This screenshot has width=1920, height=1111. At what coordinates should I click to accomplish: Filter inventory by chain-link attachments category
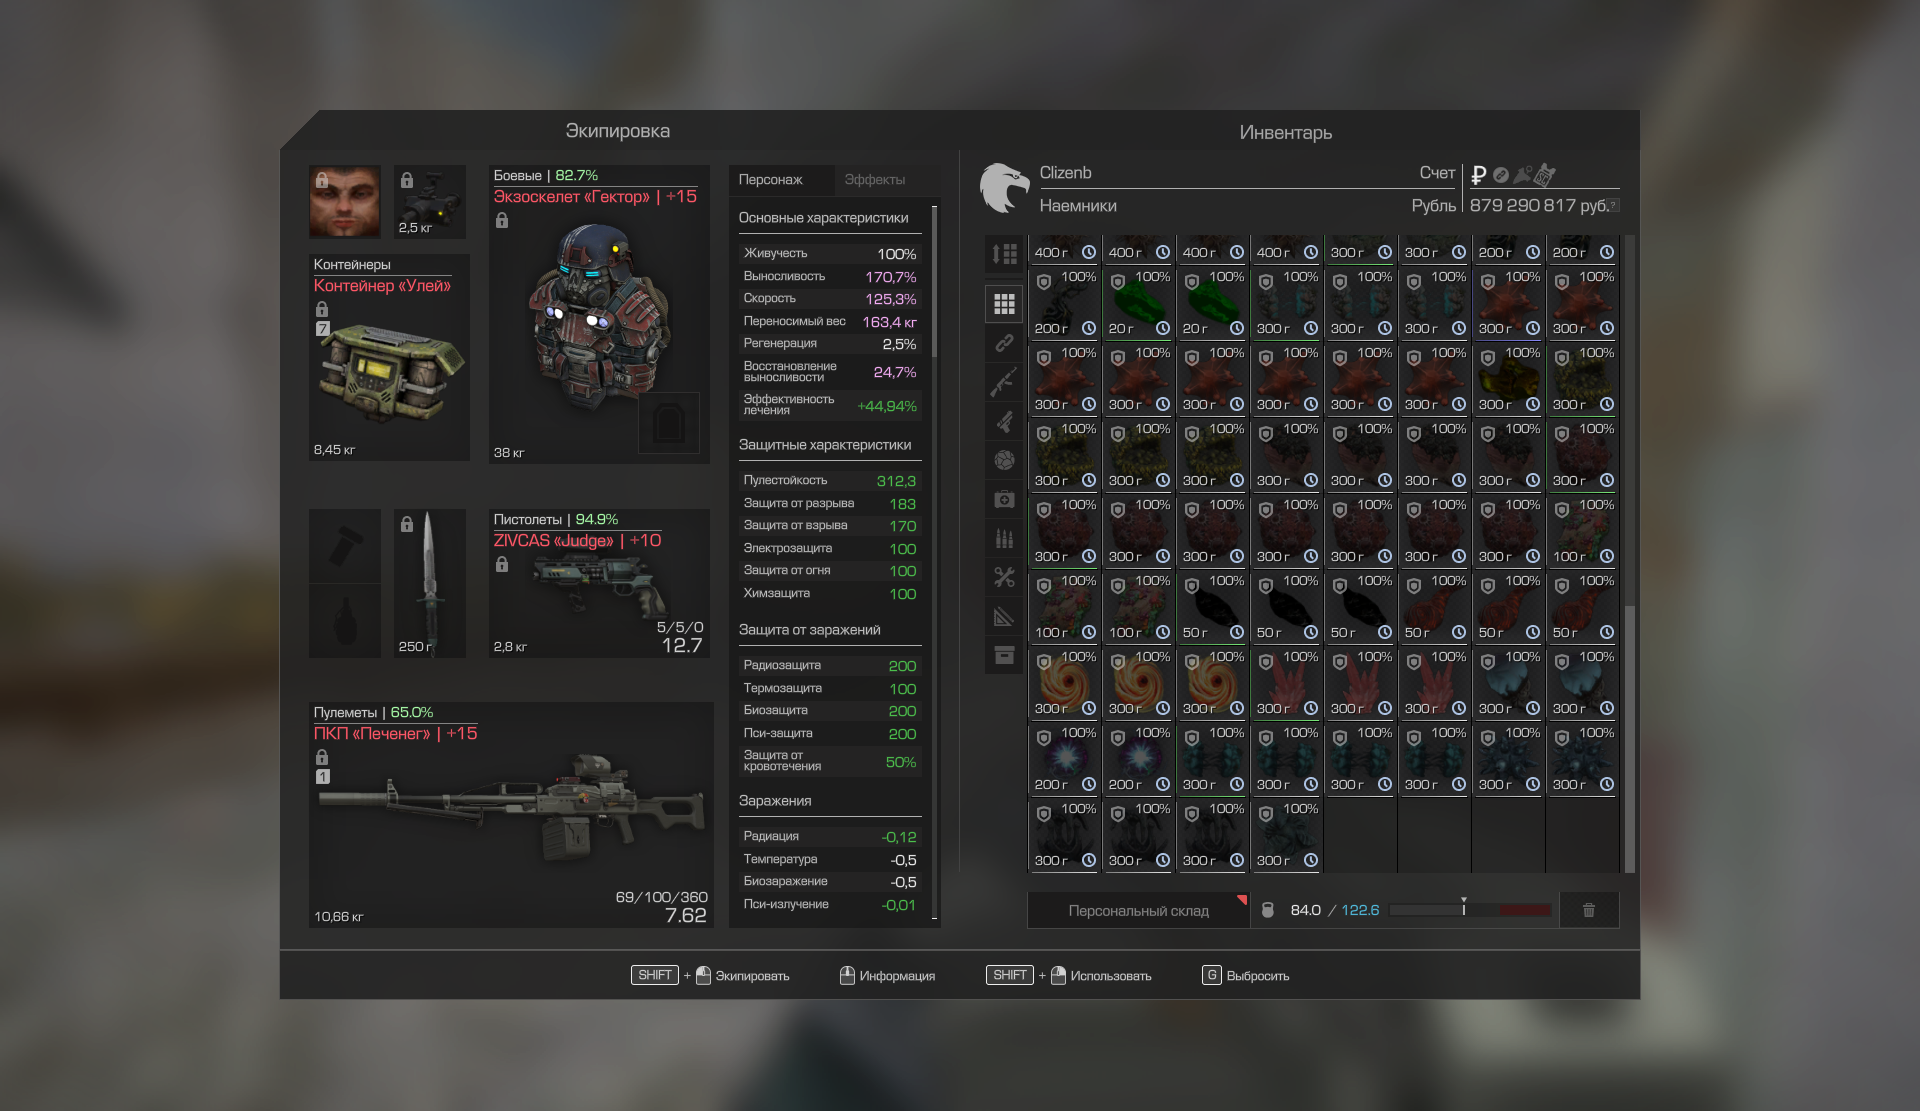(1004, 343)
